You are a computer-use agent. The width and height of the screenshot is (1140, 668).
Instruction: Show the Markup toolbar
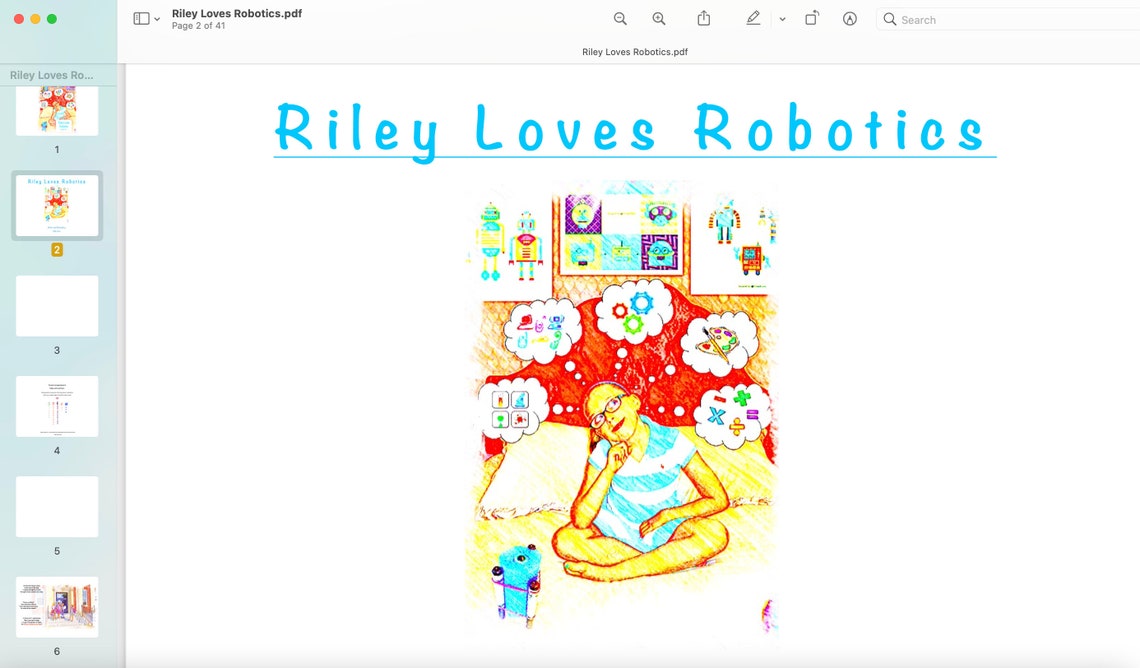tap(849, 18)
